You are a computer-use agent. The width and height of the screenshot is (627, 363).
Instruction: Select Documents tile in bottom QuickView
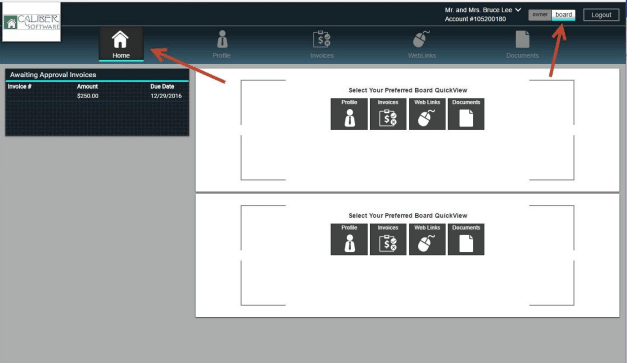coord(466,239)
